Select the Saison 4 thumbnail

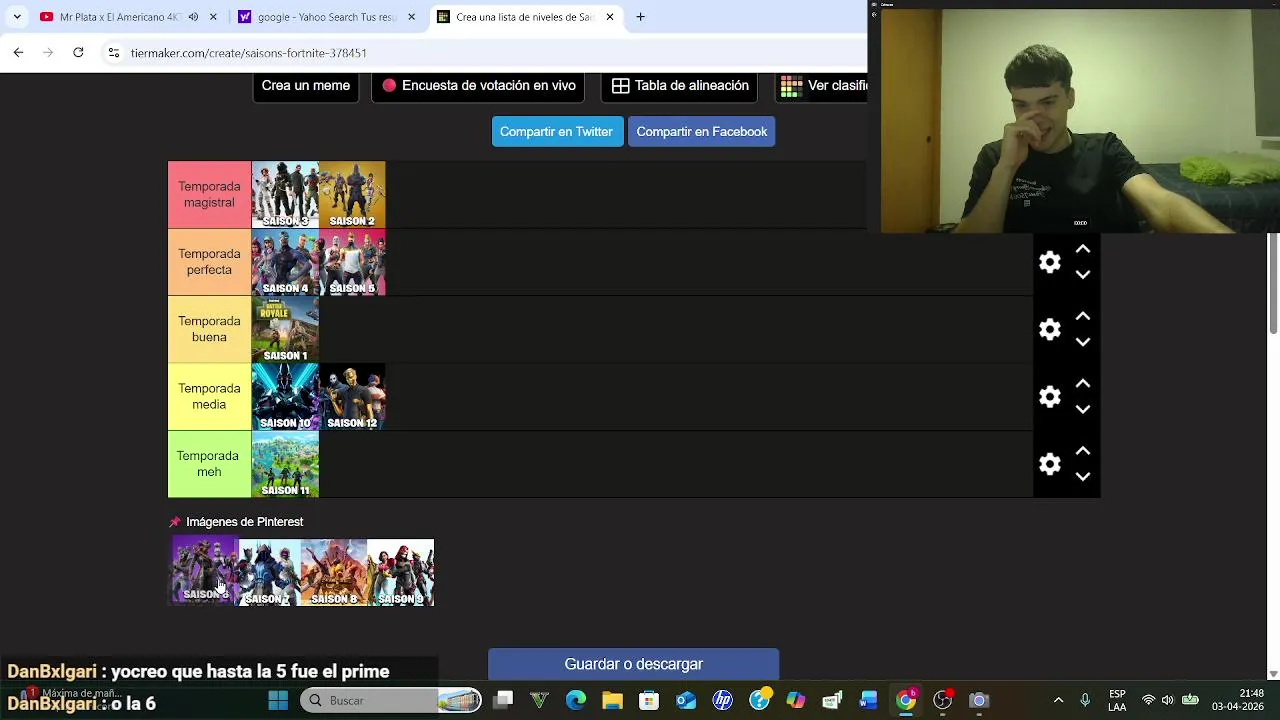coord(285,262)
